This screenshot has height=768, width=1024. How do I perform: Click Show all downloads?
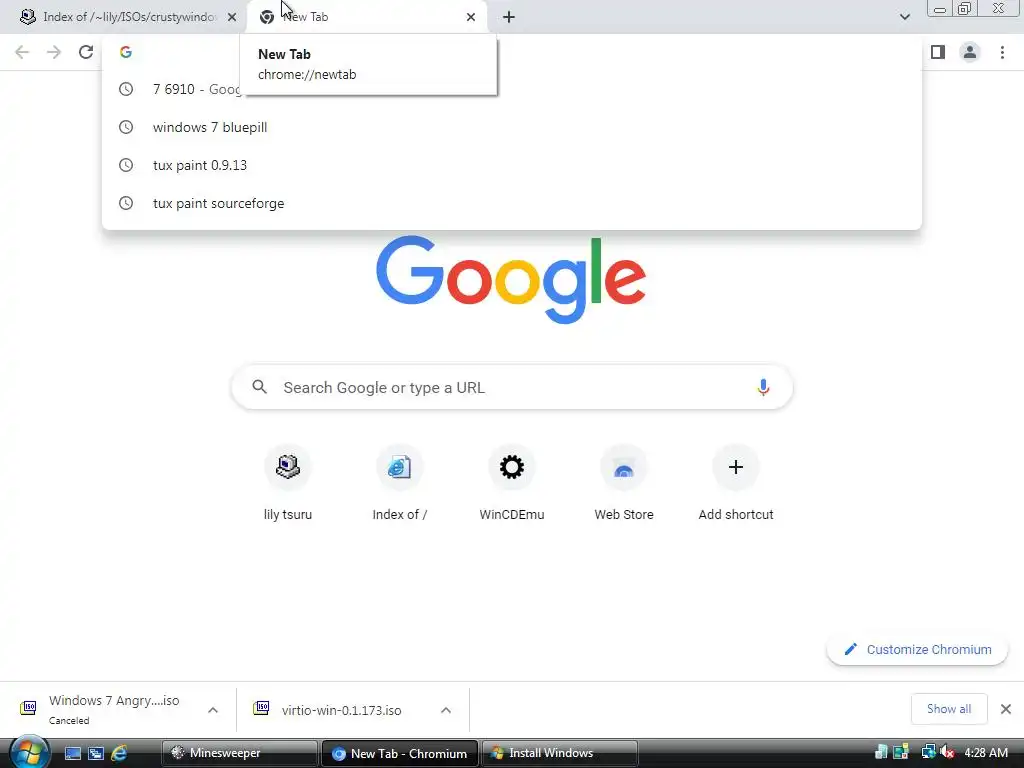tap(949, 709)
